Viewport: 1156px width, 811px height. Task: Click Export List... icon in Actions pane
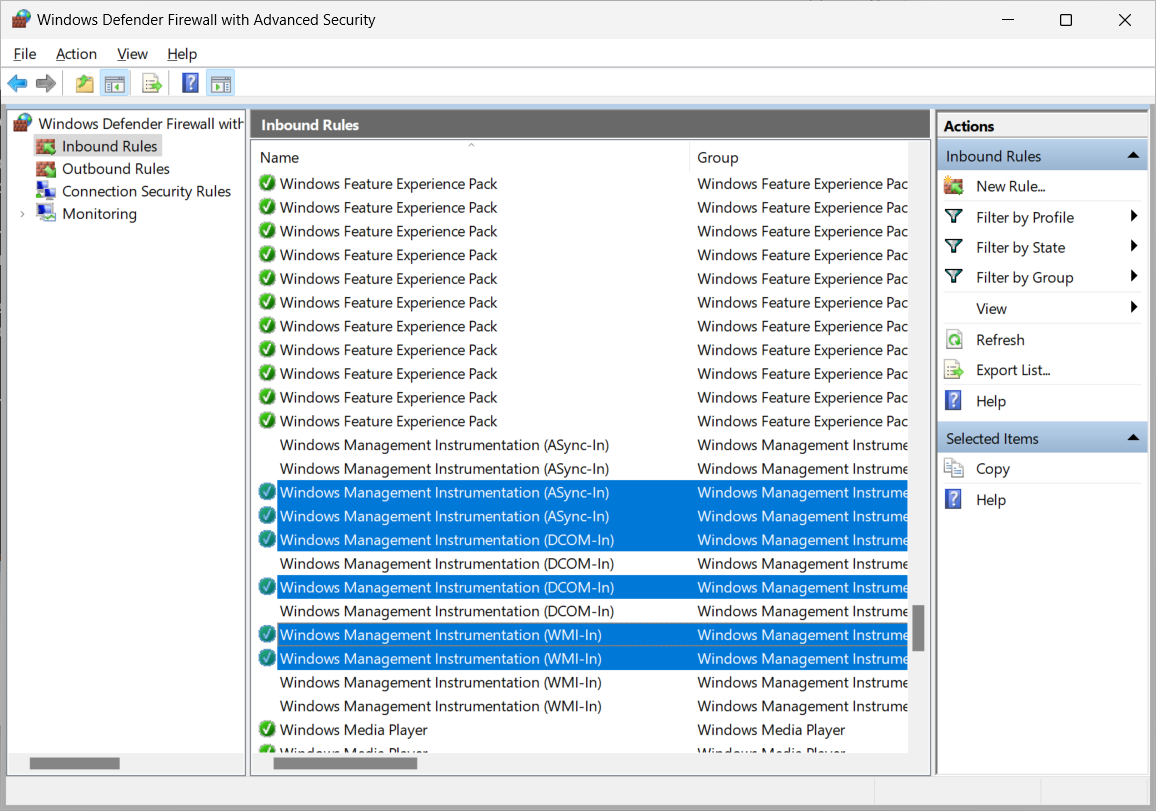click(x=954, y=370)
